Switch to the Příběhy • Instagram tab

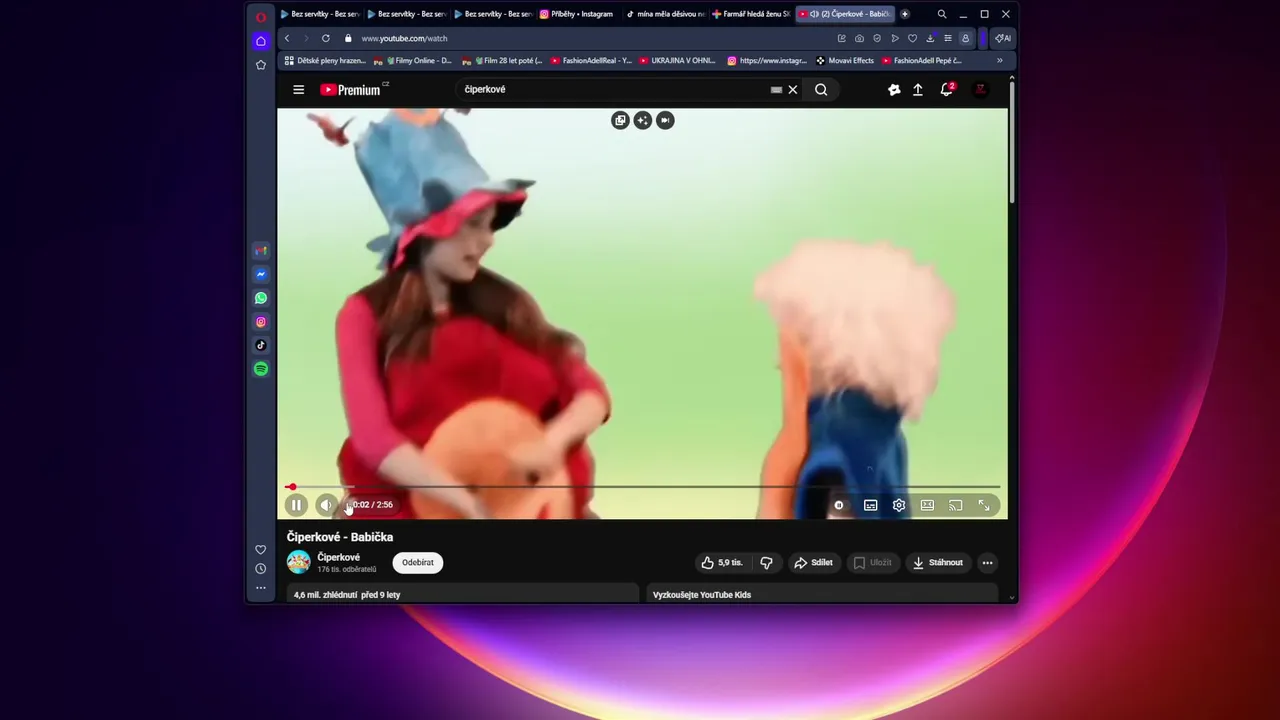(x=577, y=14)
